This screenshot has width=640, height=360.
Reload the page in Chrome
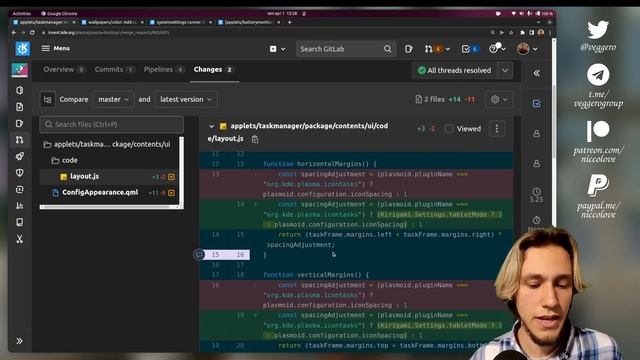[32, 33]
